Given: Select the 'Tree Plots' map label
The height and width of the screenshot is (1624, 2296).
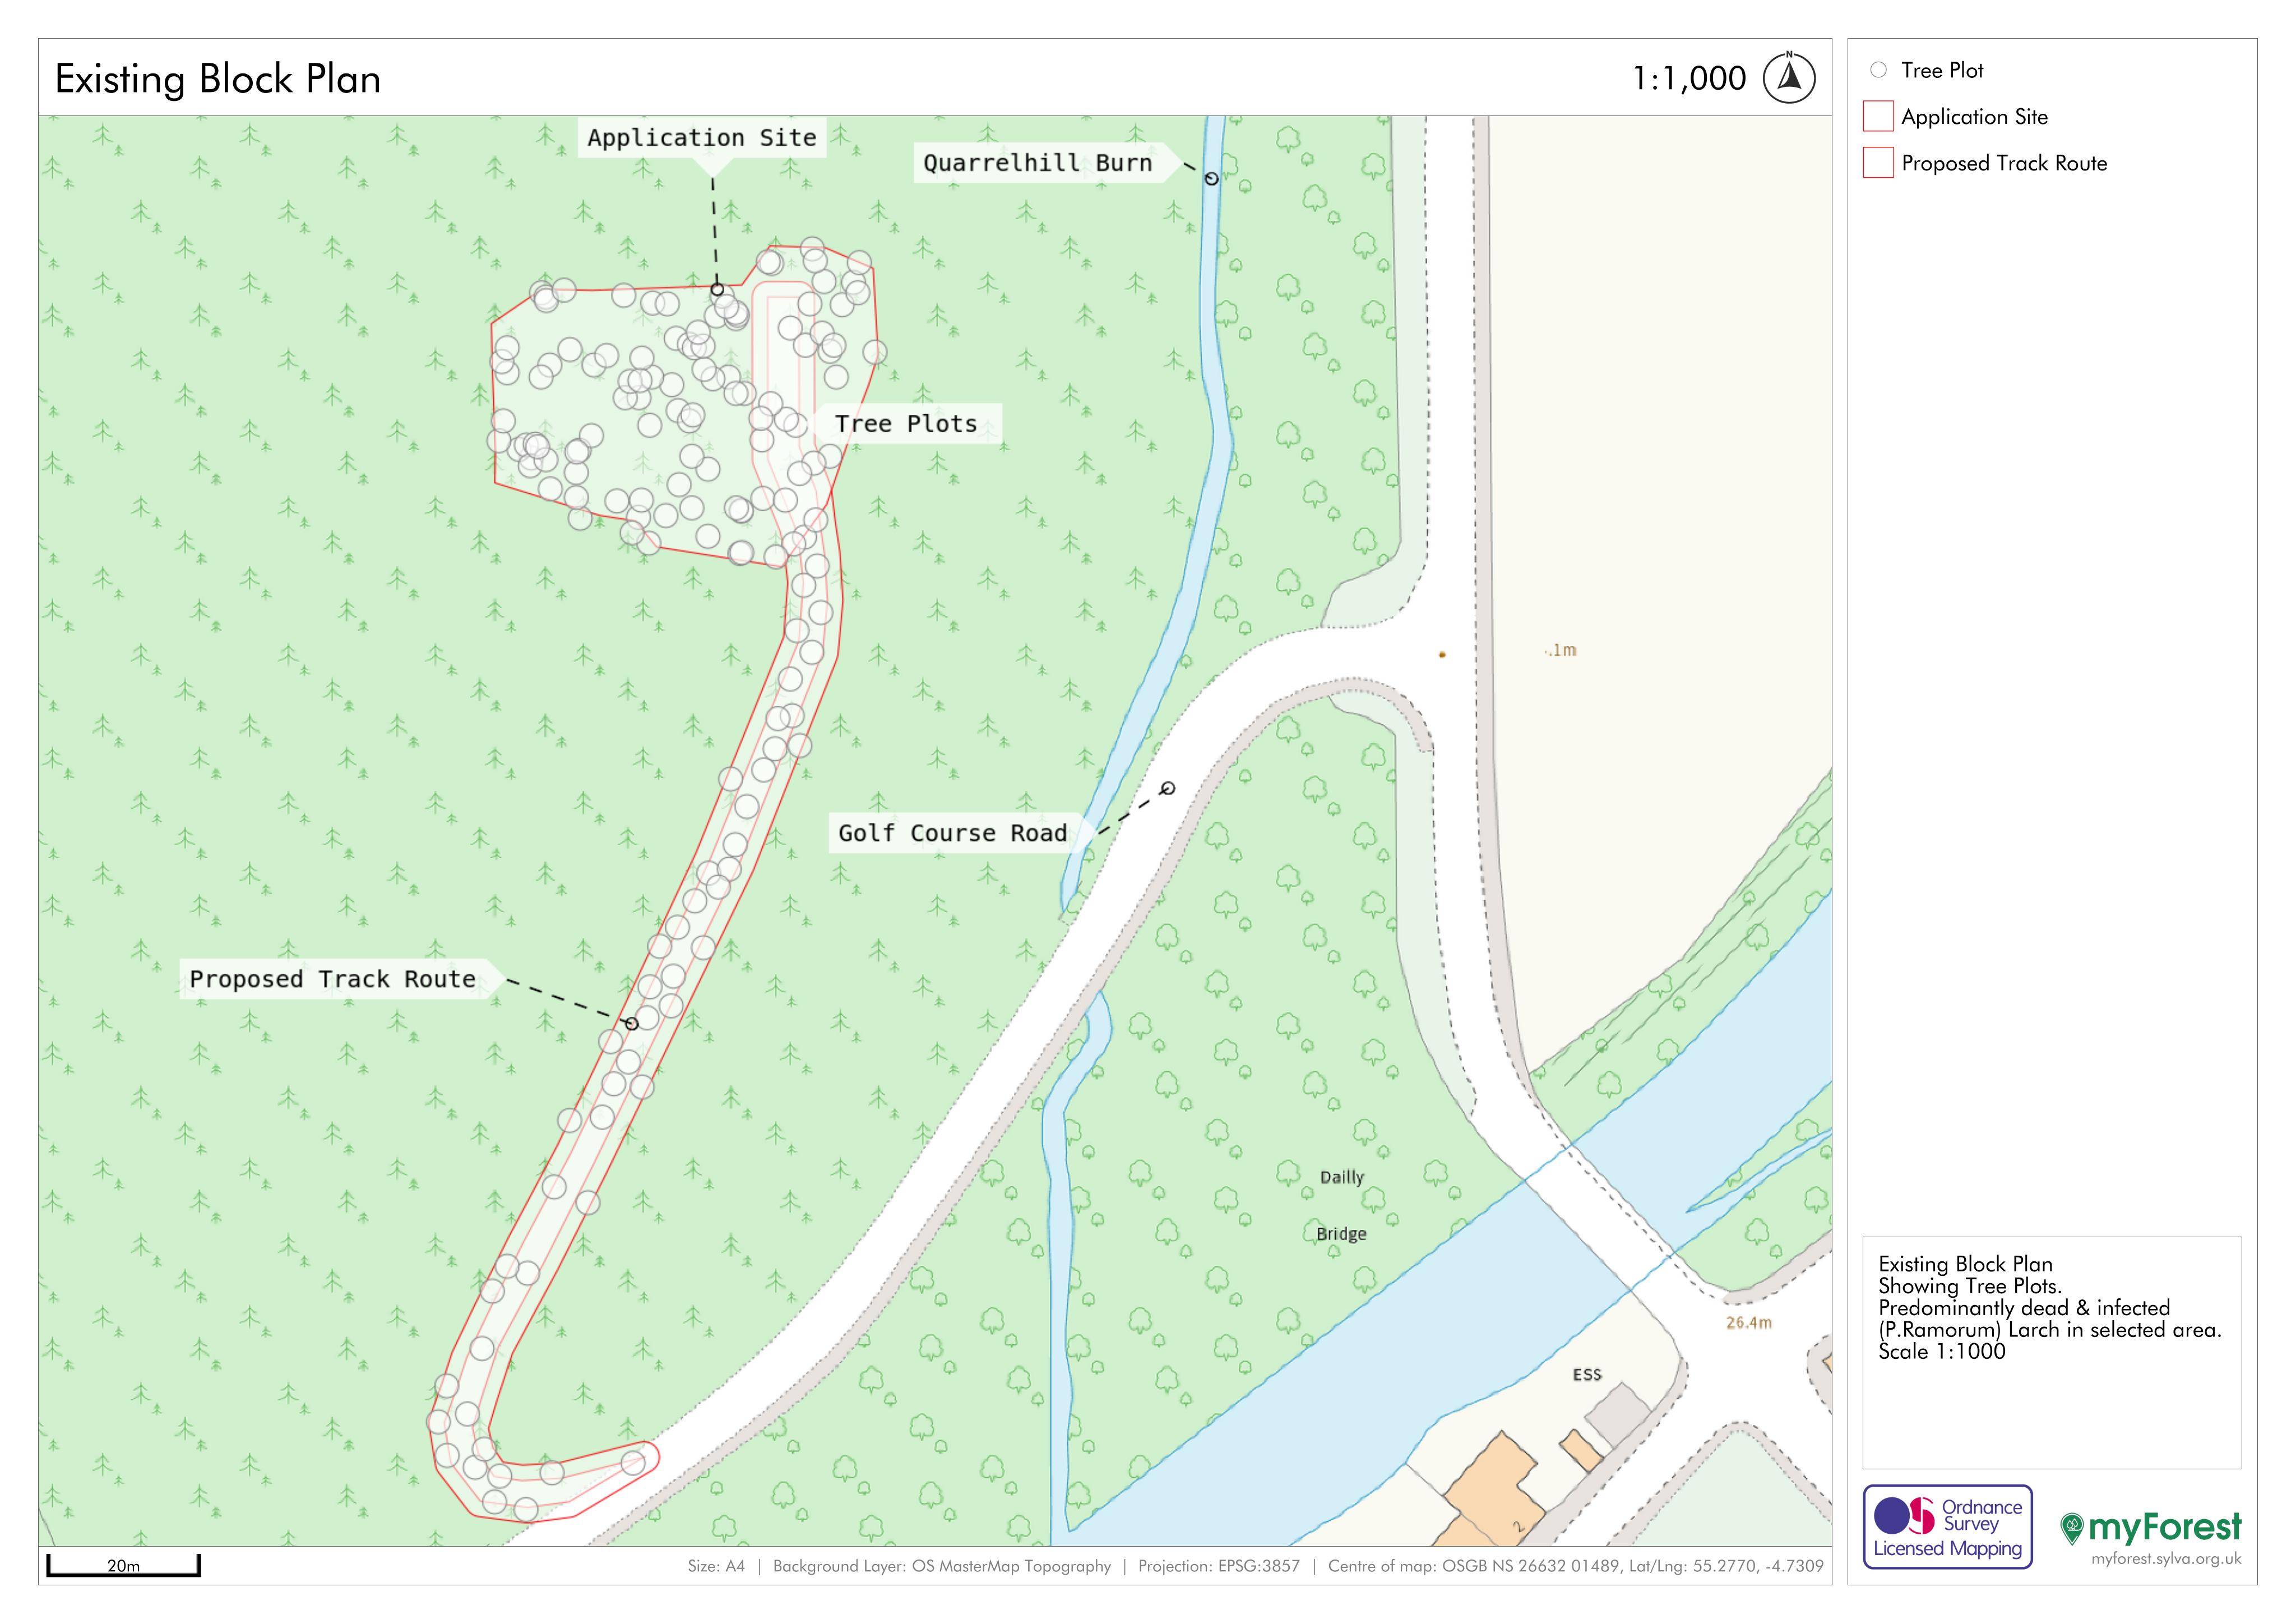Looking at the screenshot, I should [906, 424].
